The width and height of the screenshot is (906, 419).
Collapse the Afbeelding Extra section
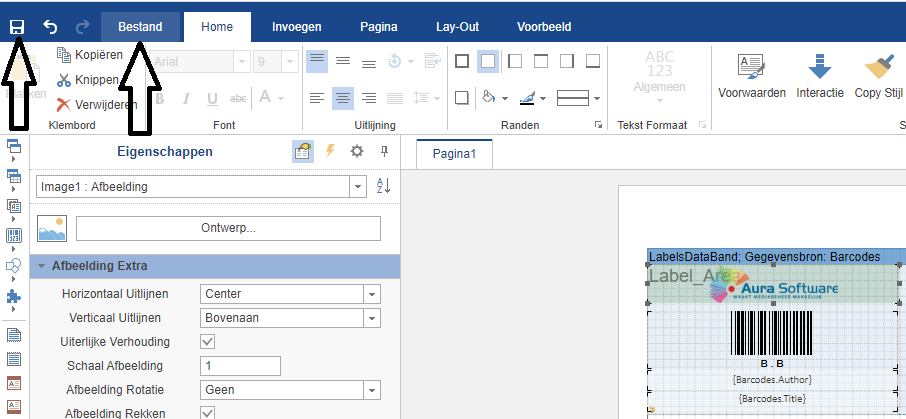42,266
